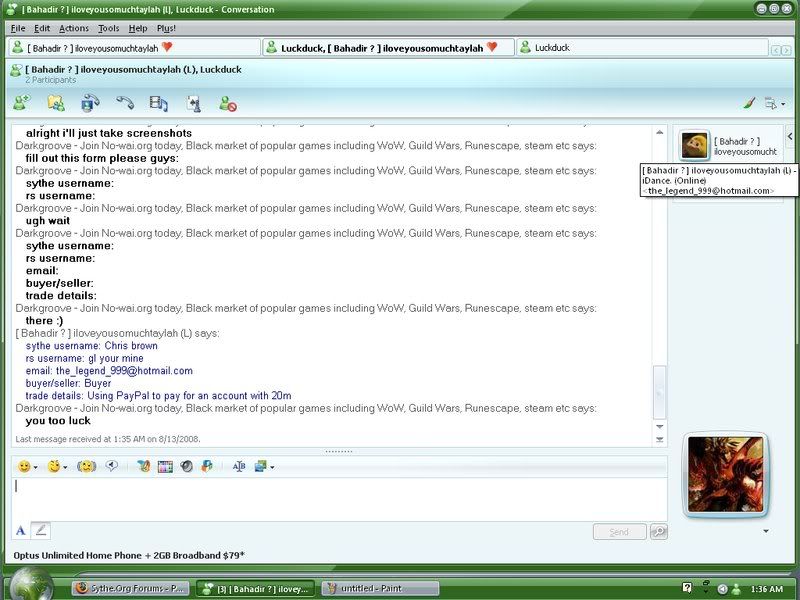Expand the background picker dropdown arrow
The width and height of the screenshot is (800, 600).
pyautogui.click(x=272, y=467)
